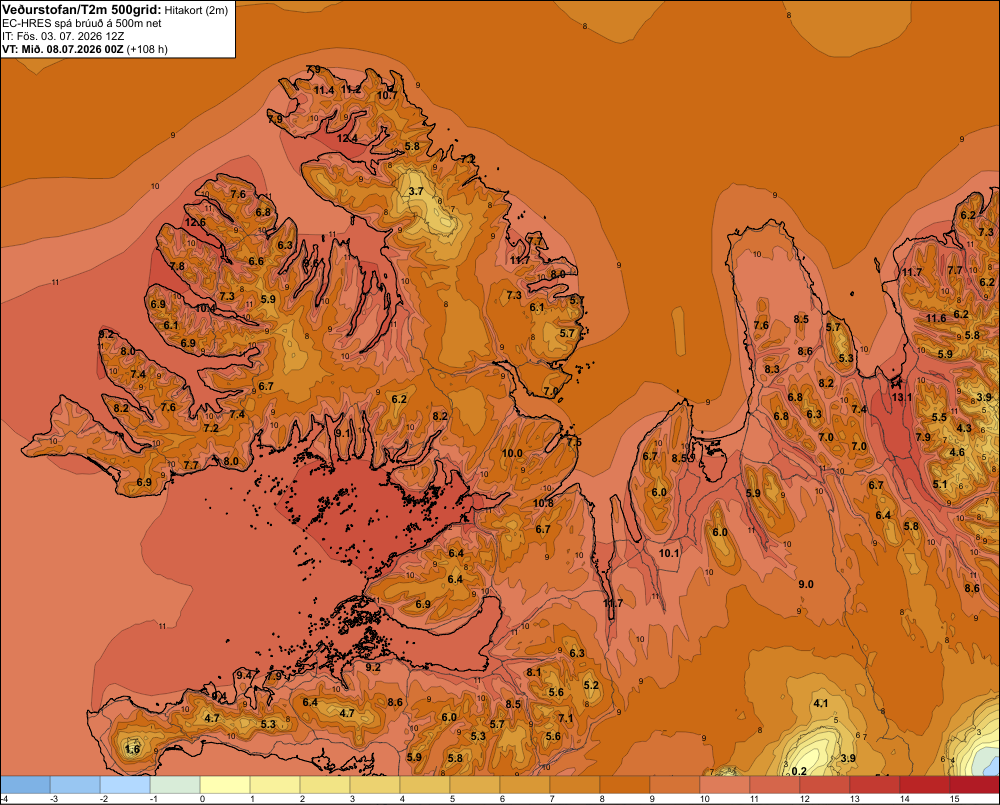The height and width of the screenshot is (805, 1000).
Task: Click the 11.4 temperature label
Action: click(324, 91)
